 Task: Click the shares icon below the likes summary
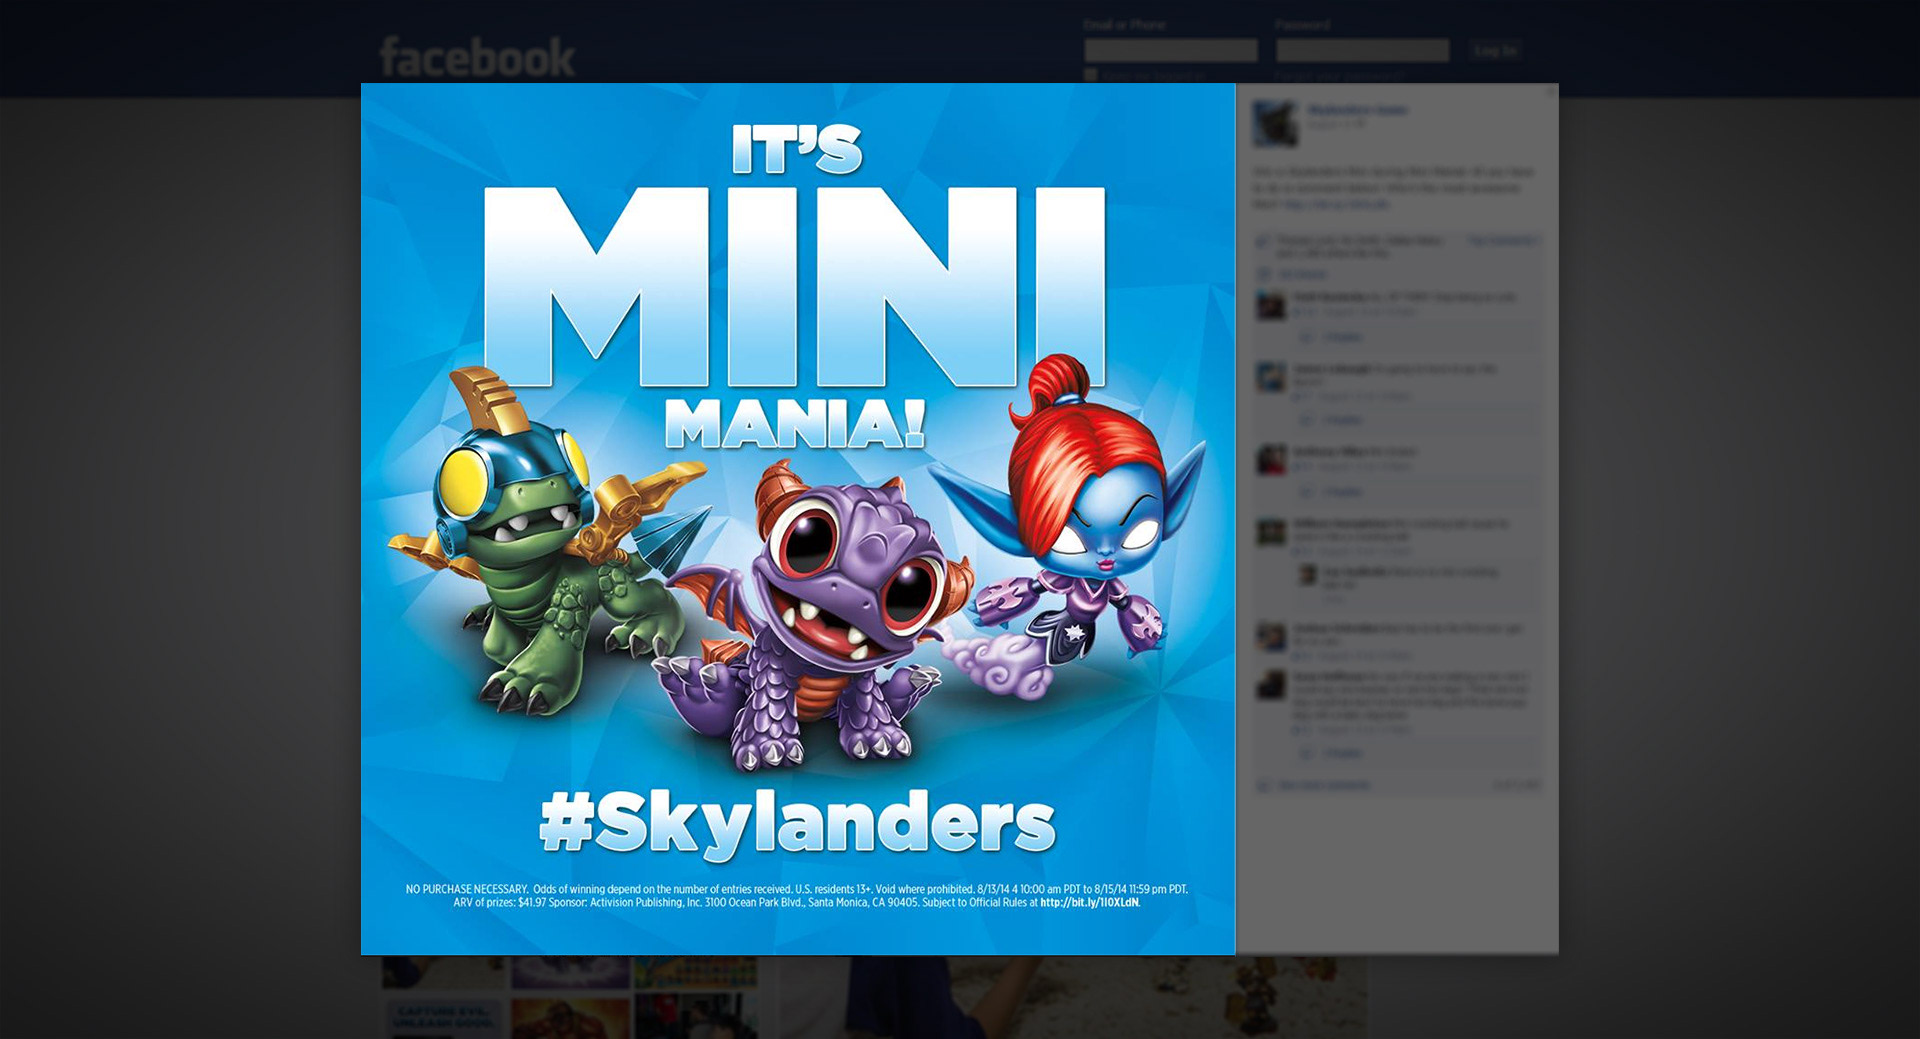pos(1263,274)
